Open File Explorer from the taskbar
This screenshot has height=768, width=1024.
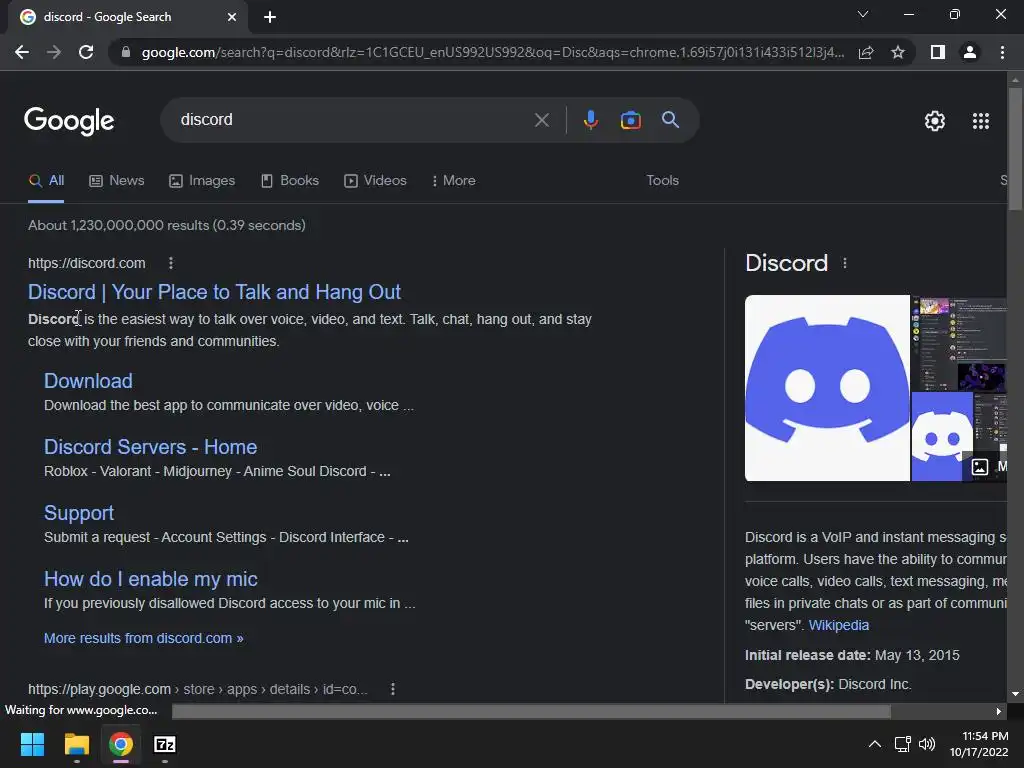(x=76, y=744)
